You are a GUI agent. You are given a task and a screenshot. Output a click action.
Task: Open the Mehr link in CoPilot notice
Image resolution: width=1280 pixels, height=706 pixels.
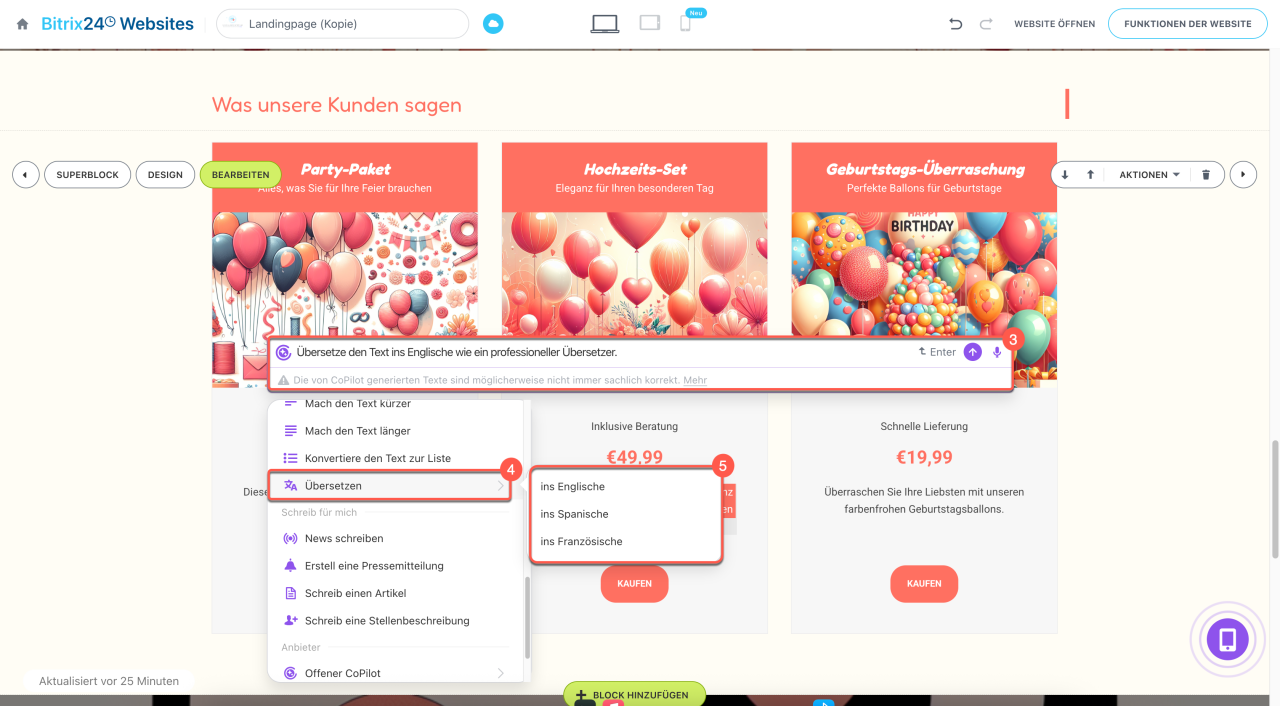[x=695, y=380]
